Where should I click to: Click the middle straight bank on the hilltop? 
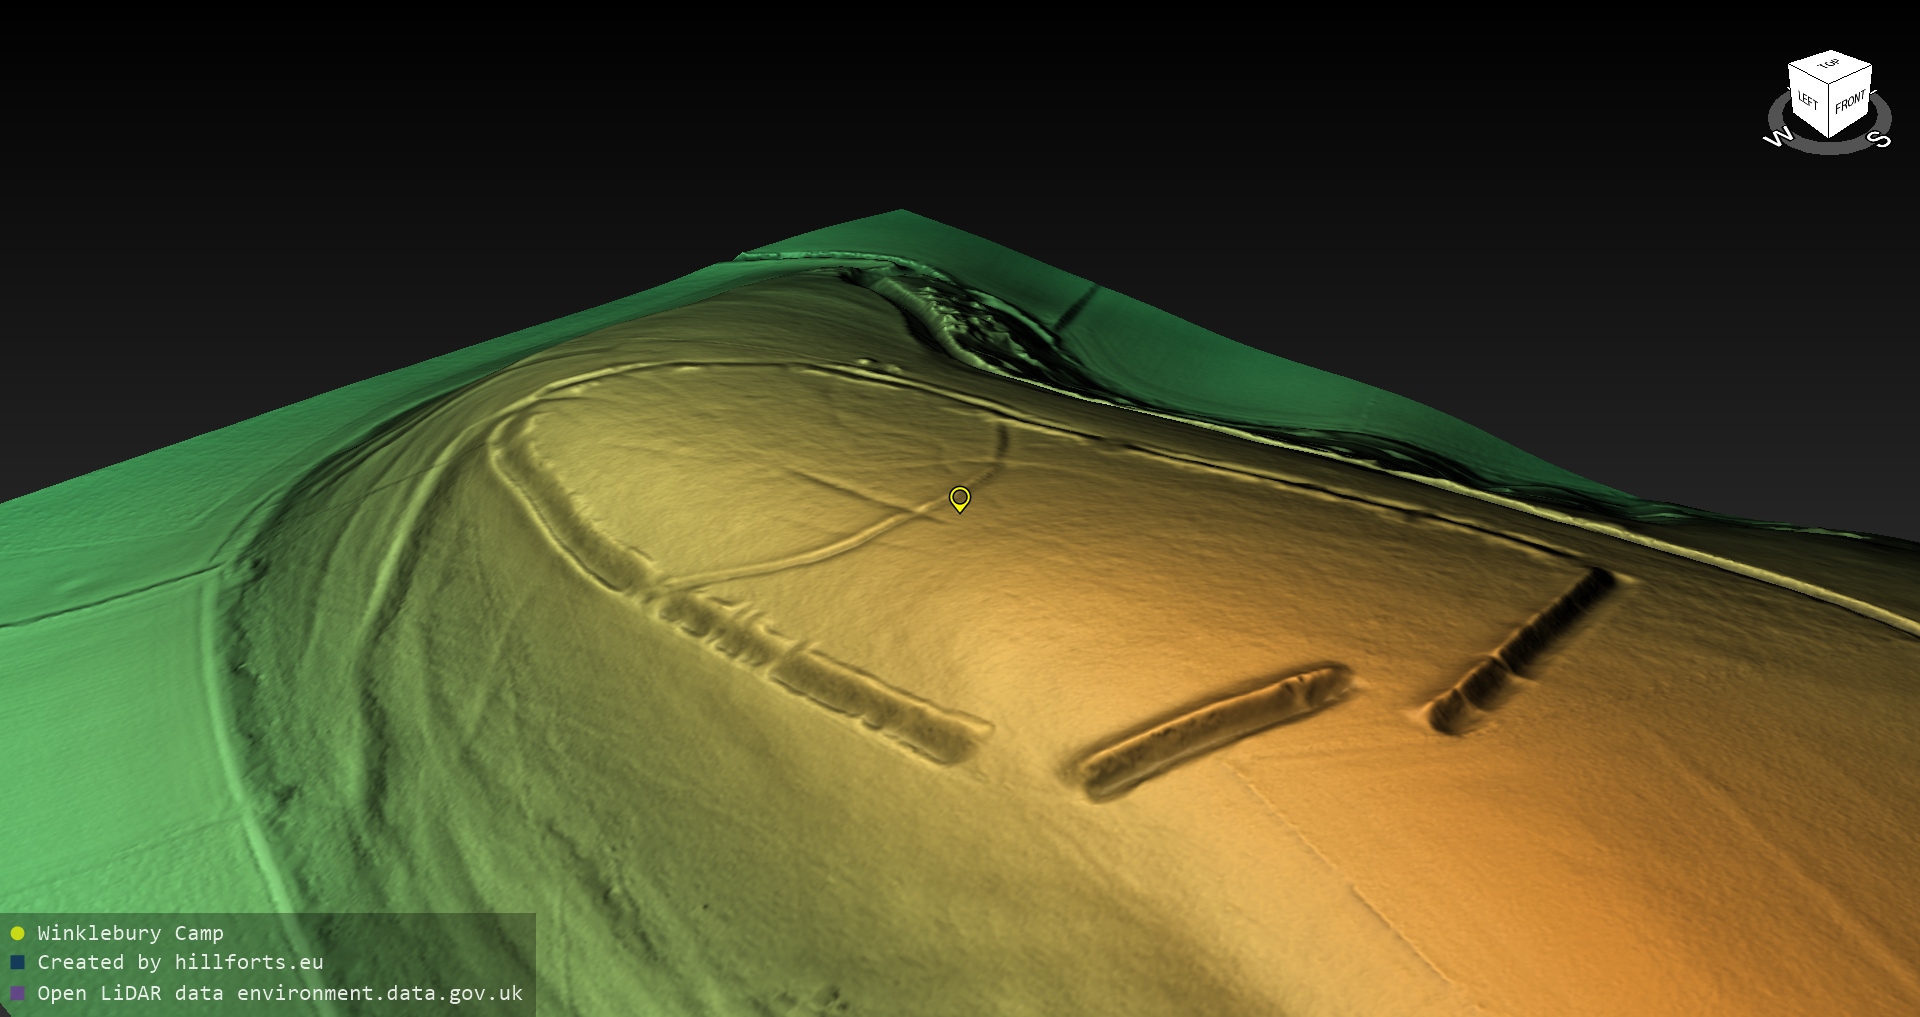pos(1215,727)
